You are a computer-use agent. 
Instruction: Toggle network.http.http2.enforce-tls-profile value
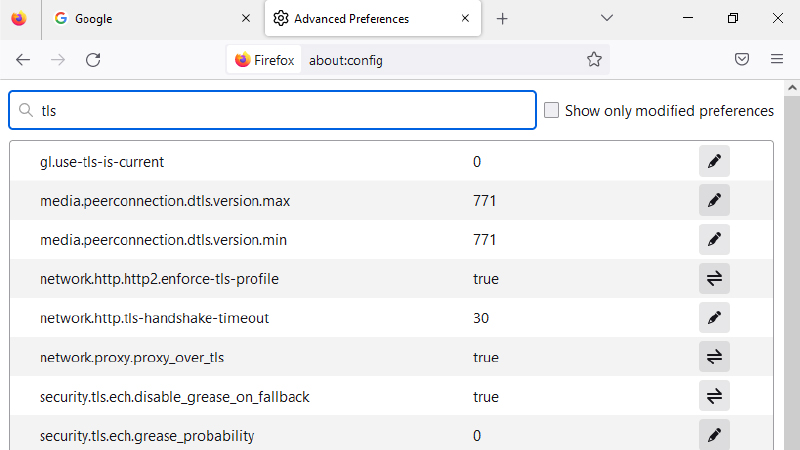point(714,279)
